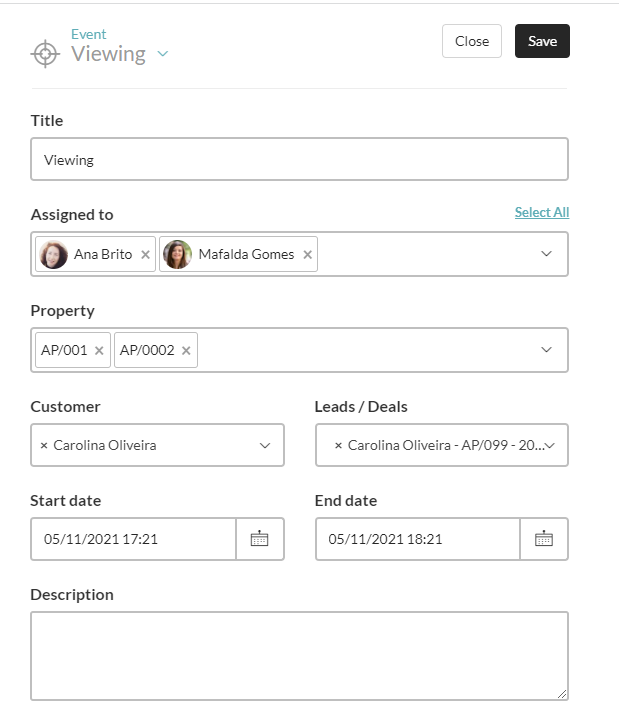Open the Start date calendar picker
Viewport: 619px width, 719px height.
coord(259,539)
